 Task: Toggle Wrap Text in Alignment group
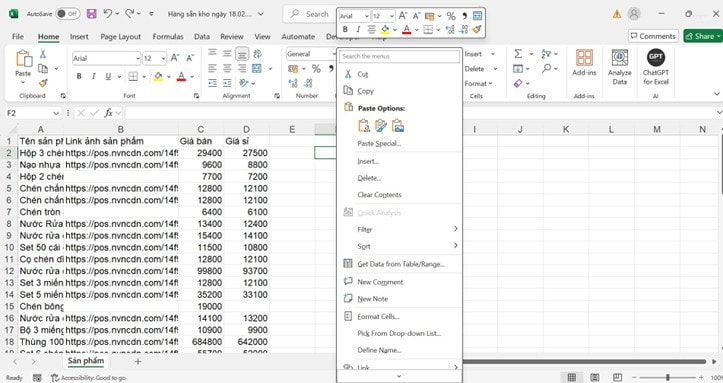[257, 53]
